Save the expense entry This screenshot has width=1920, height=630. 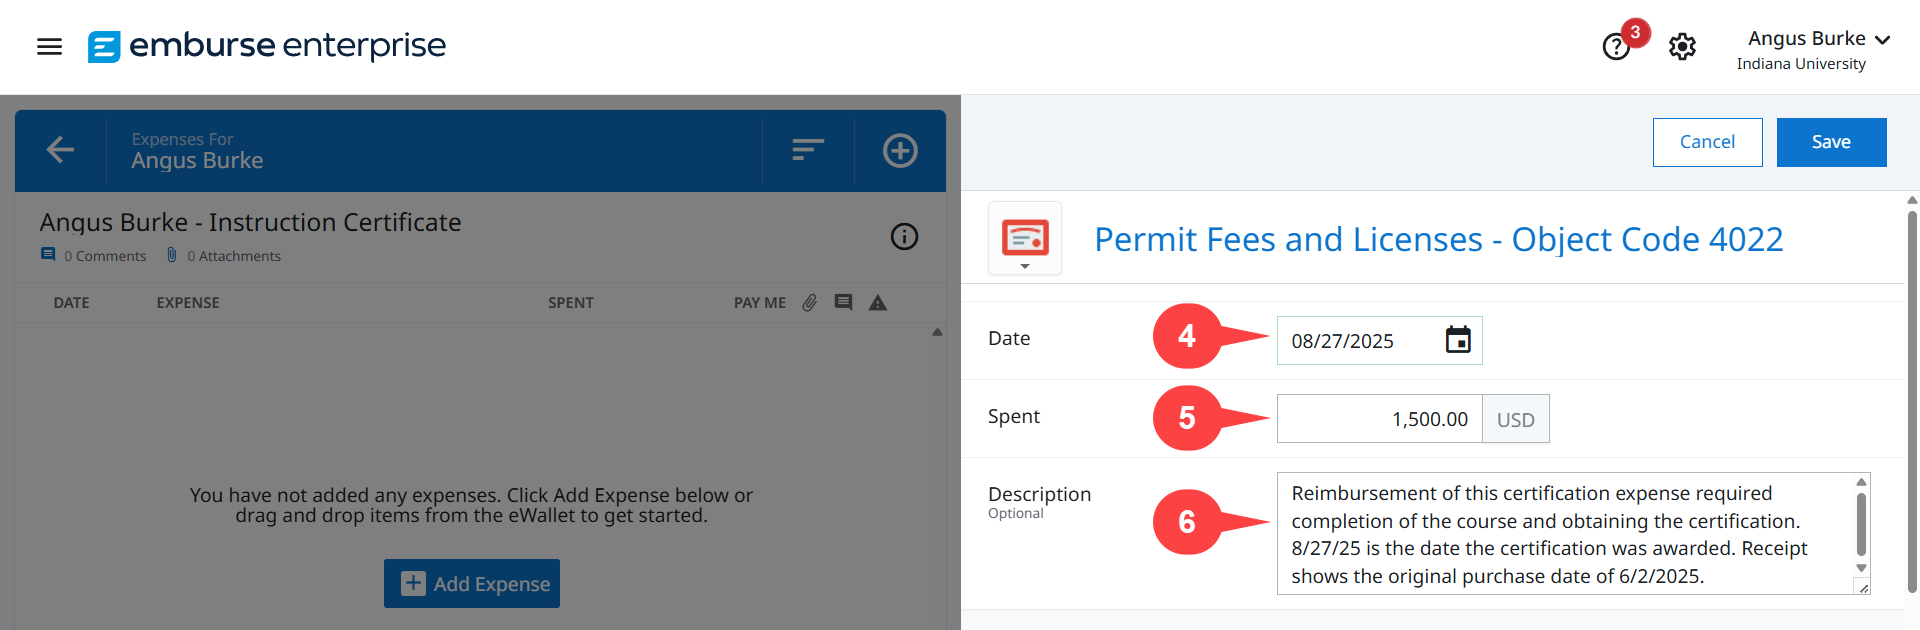[x=1831, y=142]
